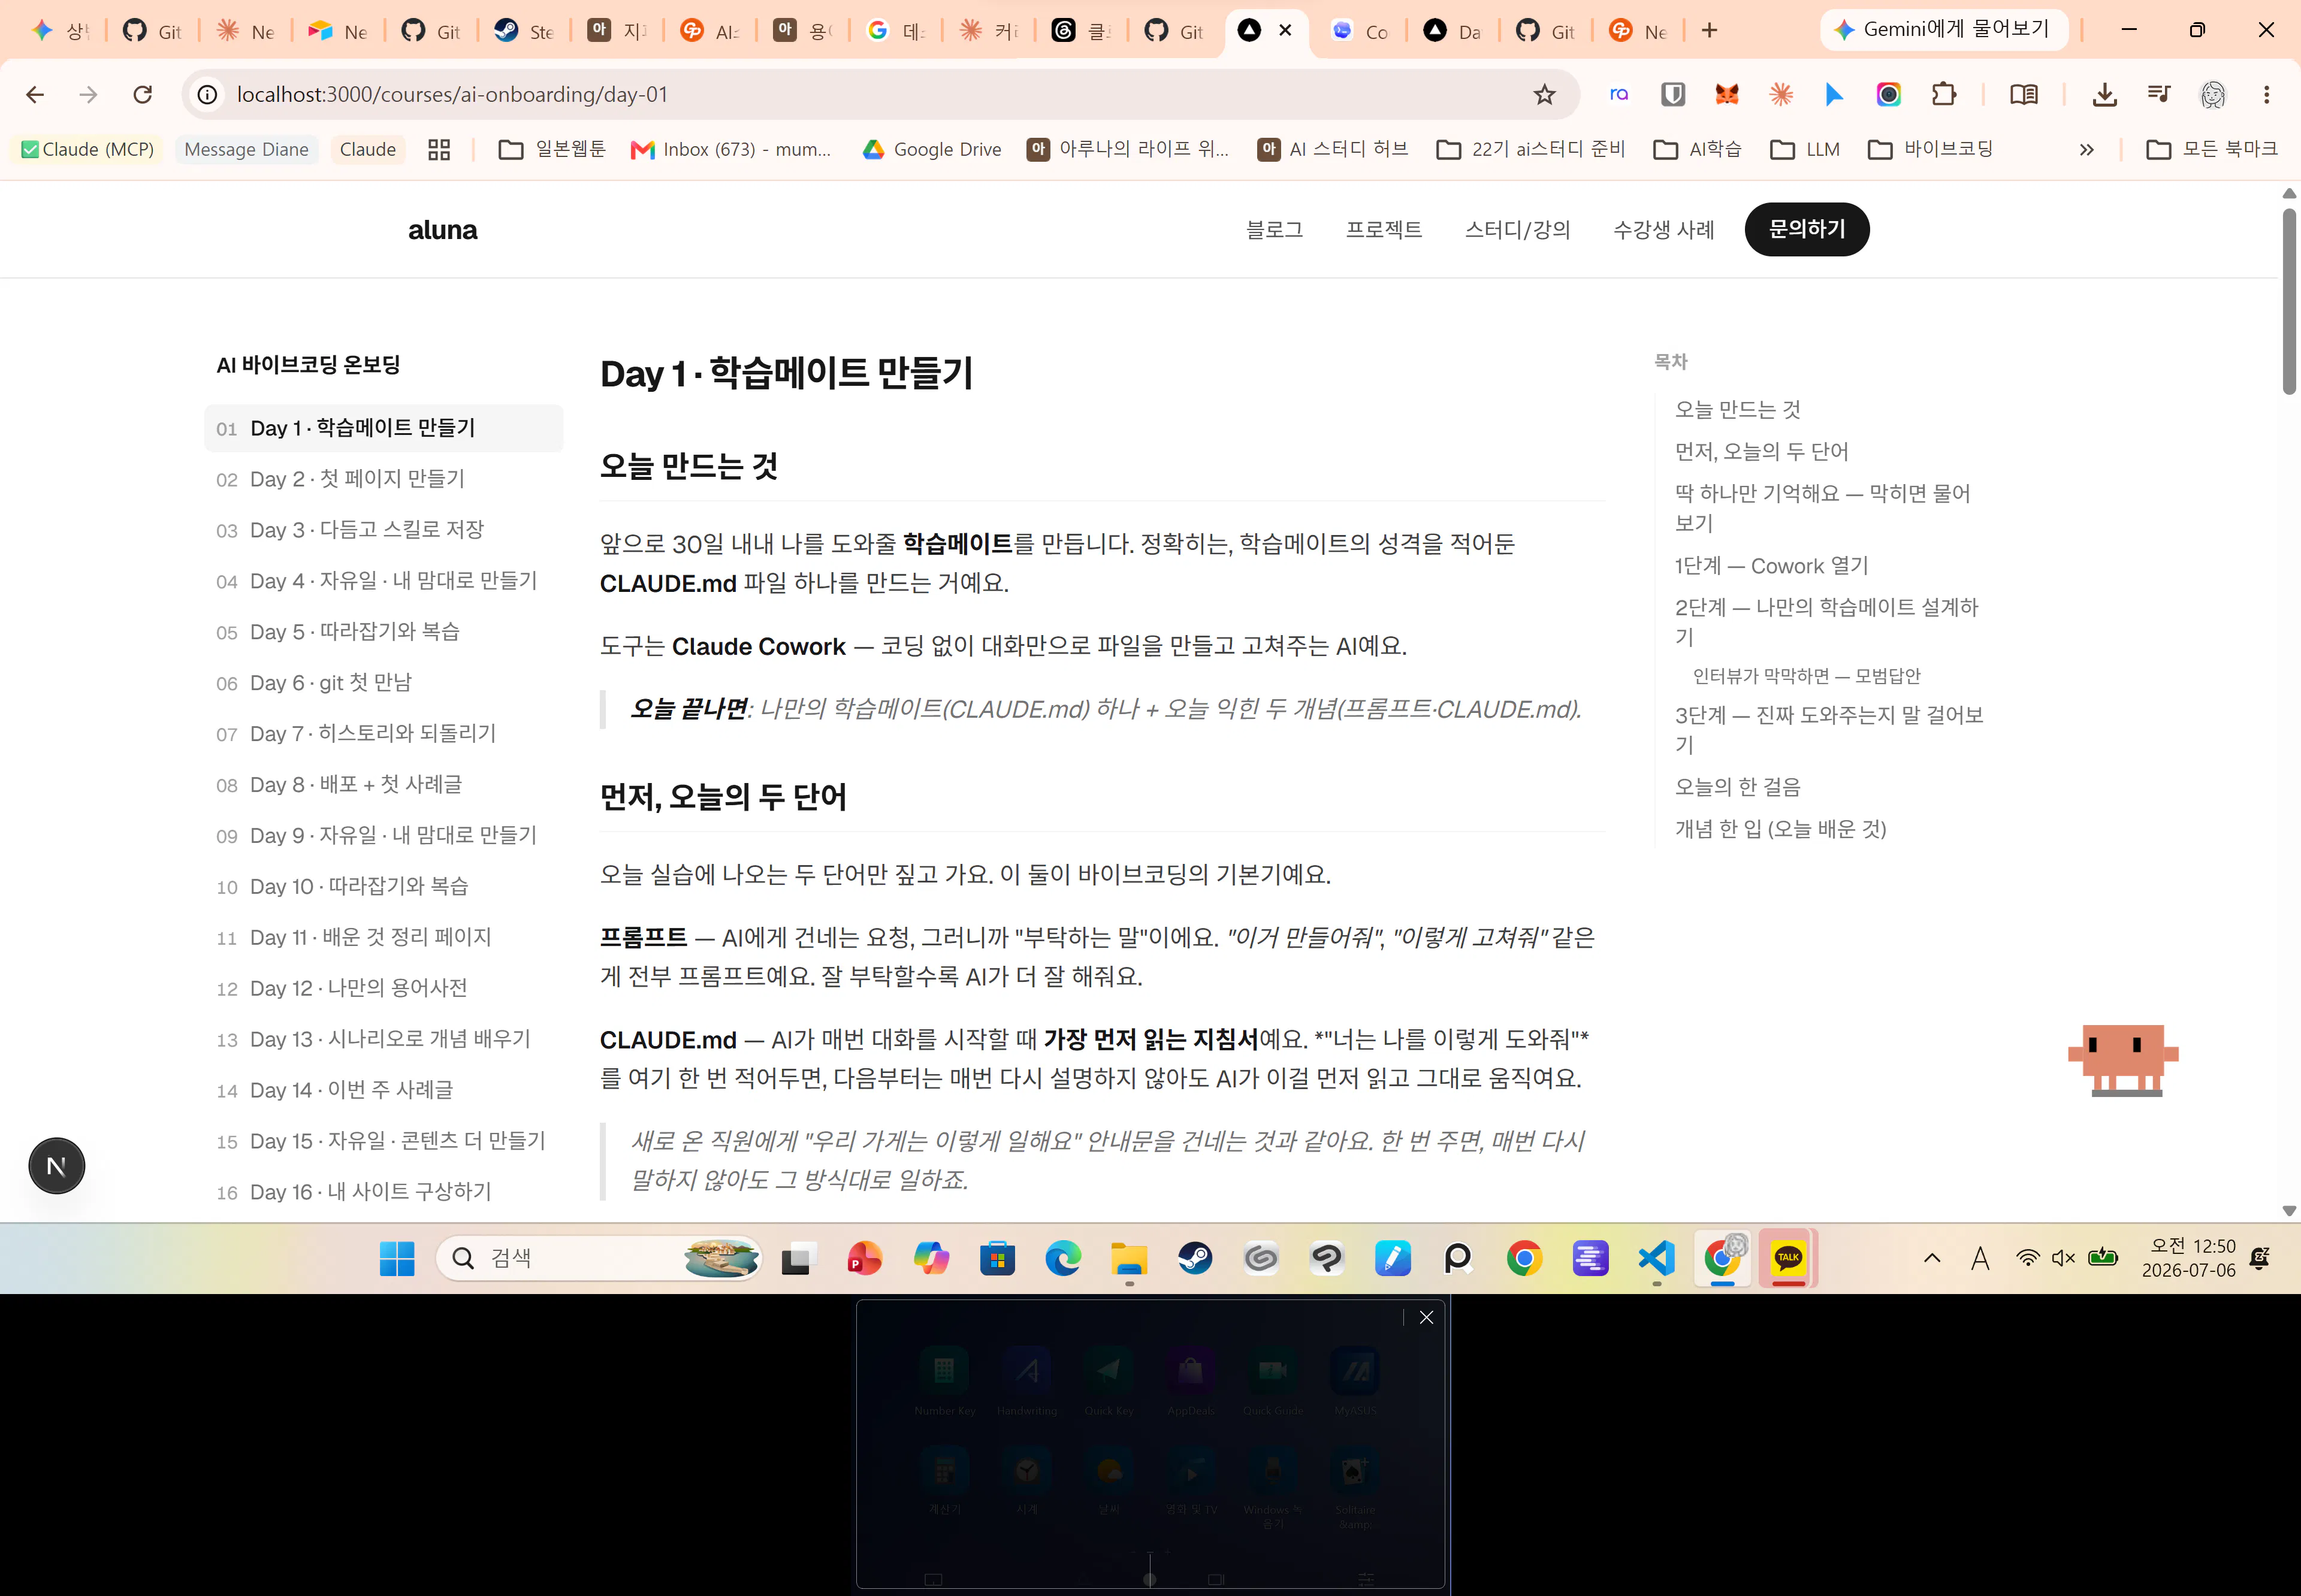This screenshot has height=1596, width=2301.
Task: Close the active browser tab
Action: [1285, 30]
